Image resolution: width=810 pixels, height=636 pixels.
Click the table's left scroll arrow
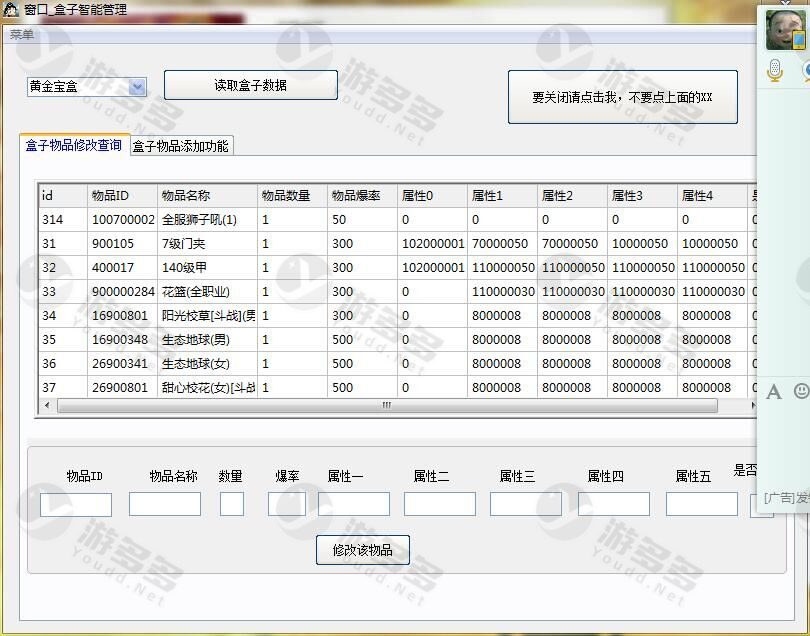[47, 406]
